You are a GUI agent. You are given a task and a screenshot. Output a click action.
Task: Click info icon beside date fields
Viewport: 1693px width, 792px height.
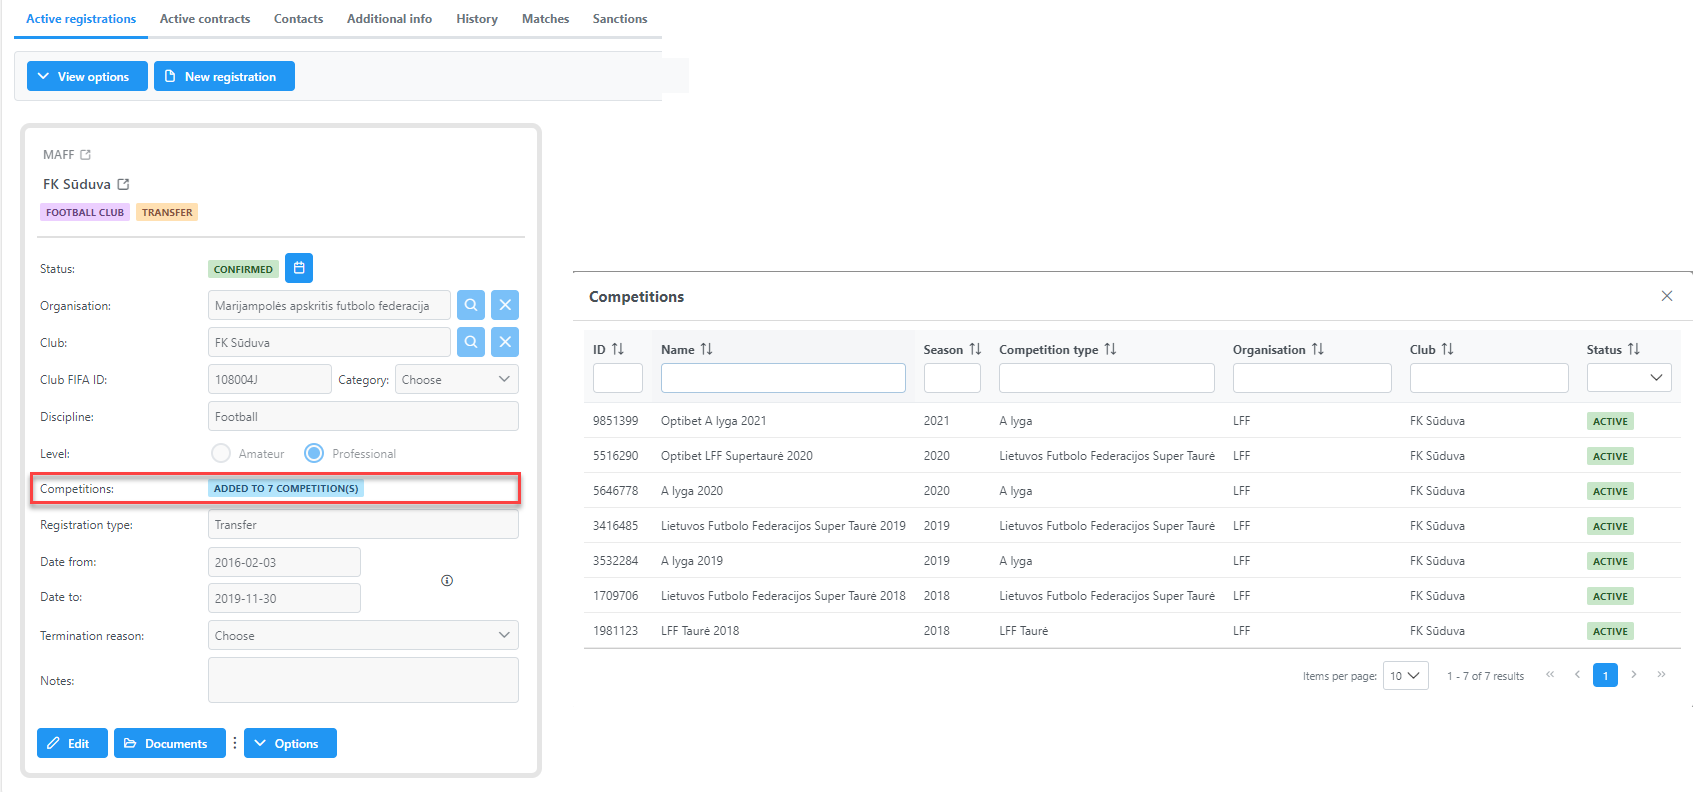pos(447,580)
